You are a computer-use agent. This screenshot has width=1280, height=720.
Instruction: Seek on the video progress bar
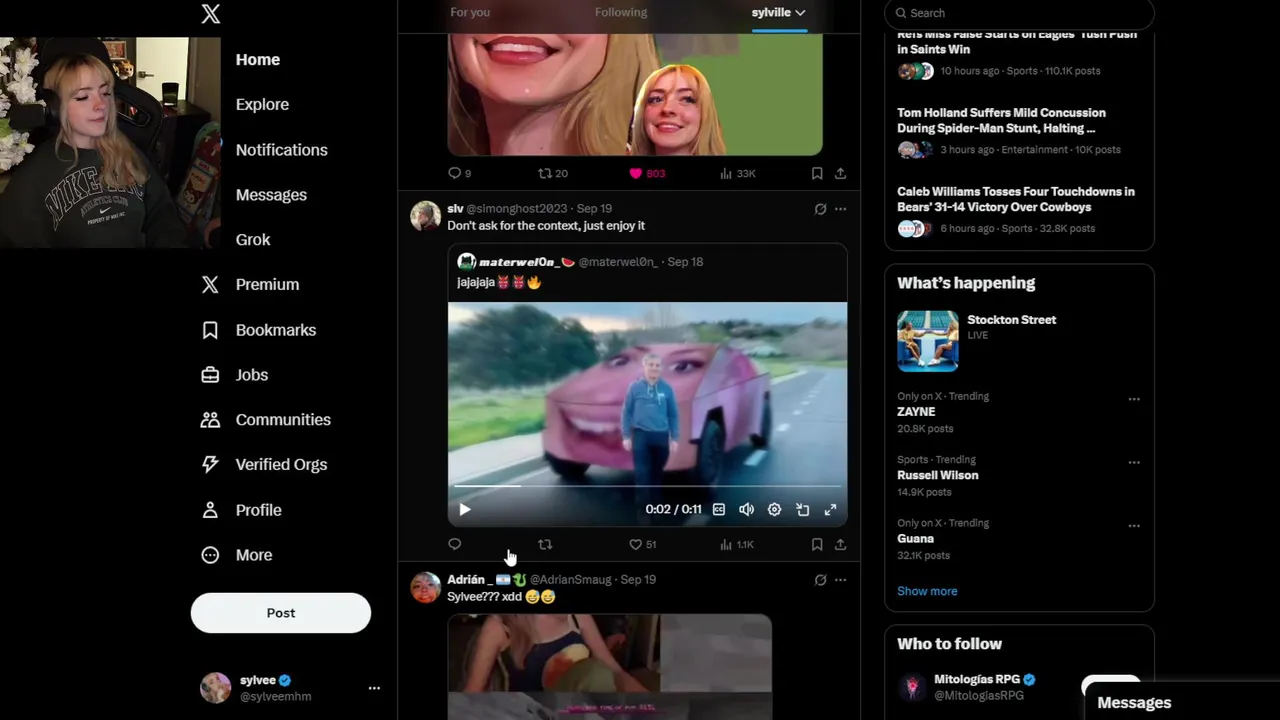pos(647,486)
